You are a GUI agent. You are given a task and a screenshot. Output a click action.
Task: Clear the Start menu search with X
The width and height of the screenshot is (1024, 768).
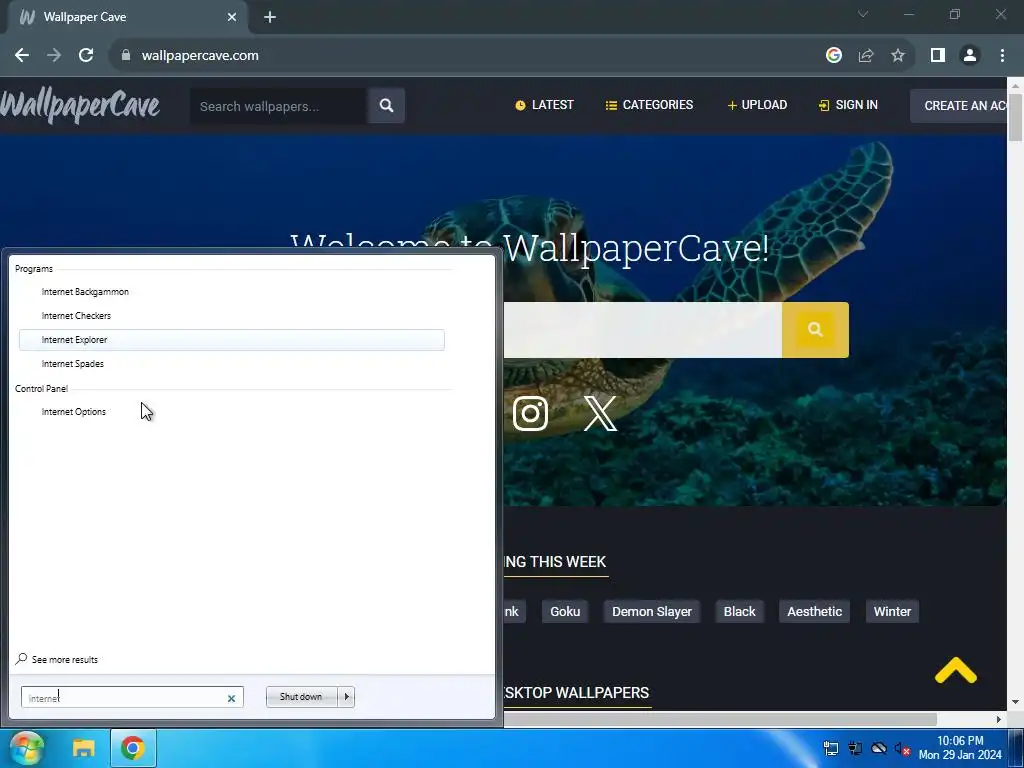(231, 698)
